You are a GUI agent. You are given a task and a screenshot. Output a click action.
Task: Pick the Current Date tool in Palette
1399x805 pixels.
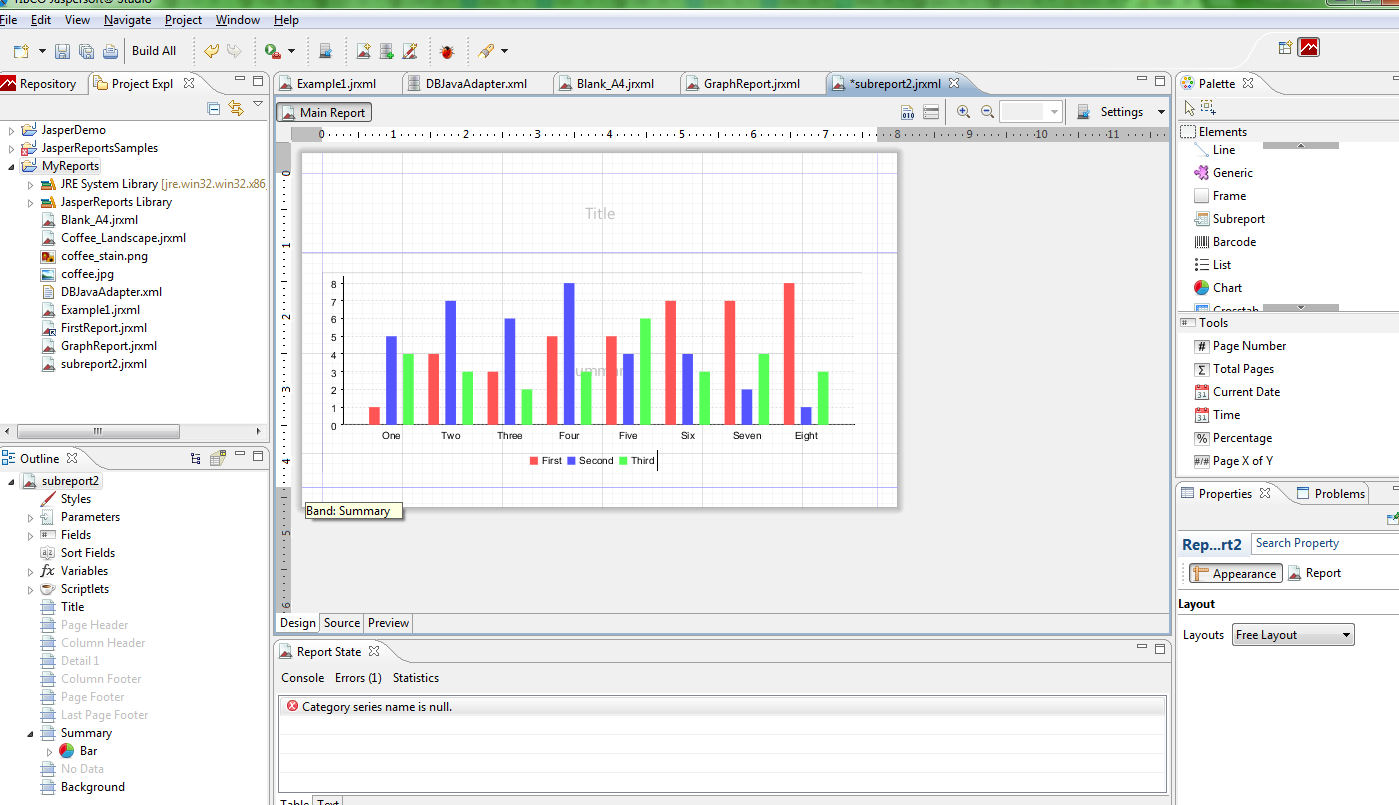click(x=1236, y=392)
